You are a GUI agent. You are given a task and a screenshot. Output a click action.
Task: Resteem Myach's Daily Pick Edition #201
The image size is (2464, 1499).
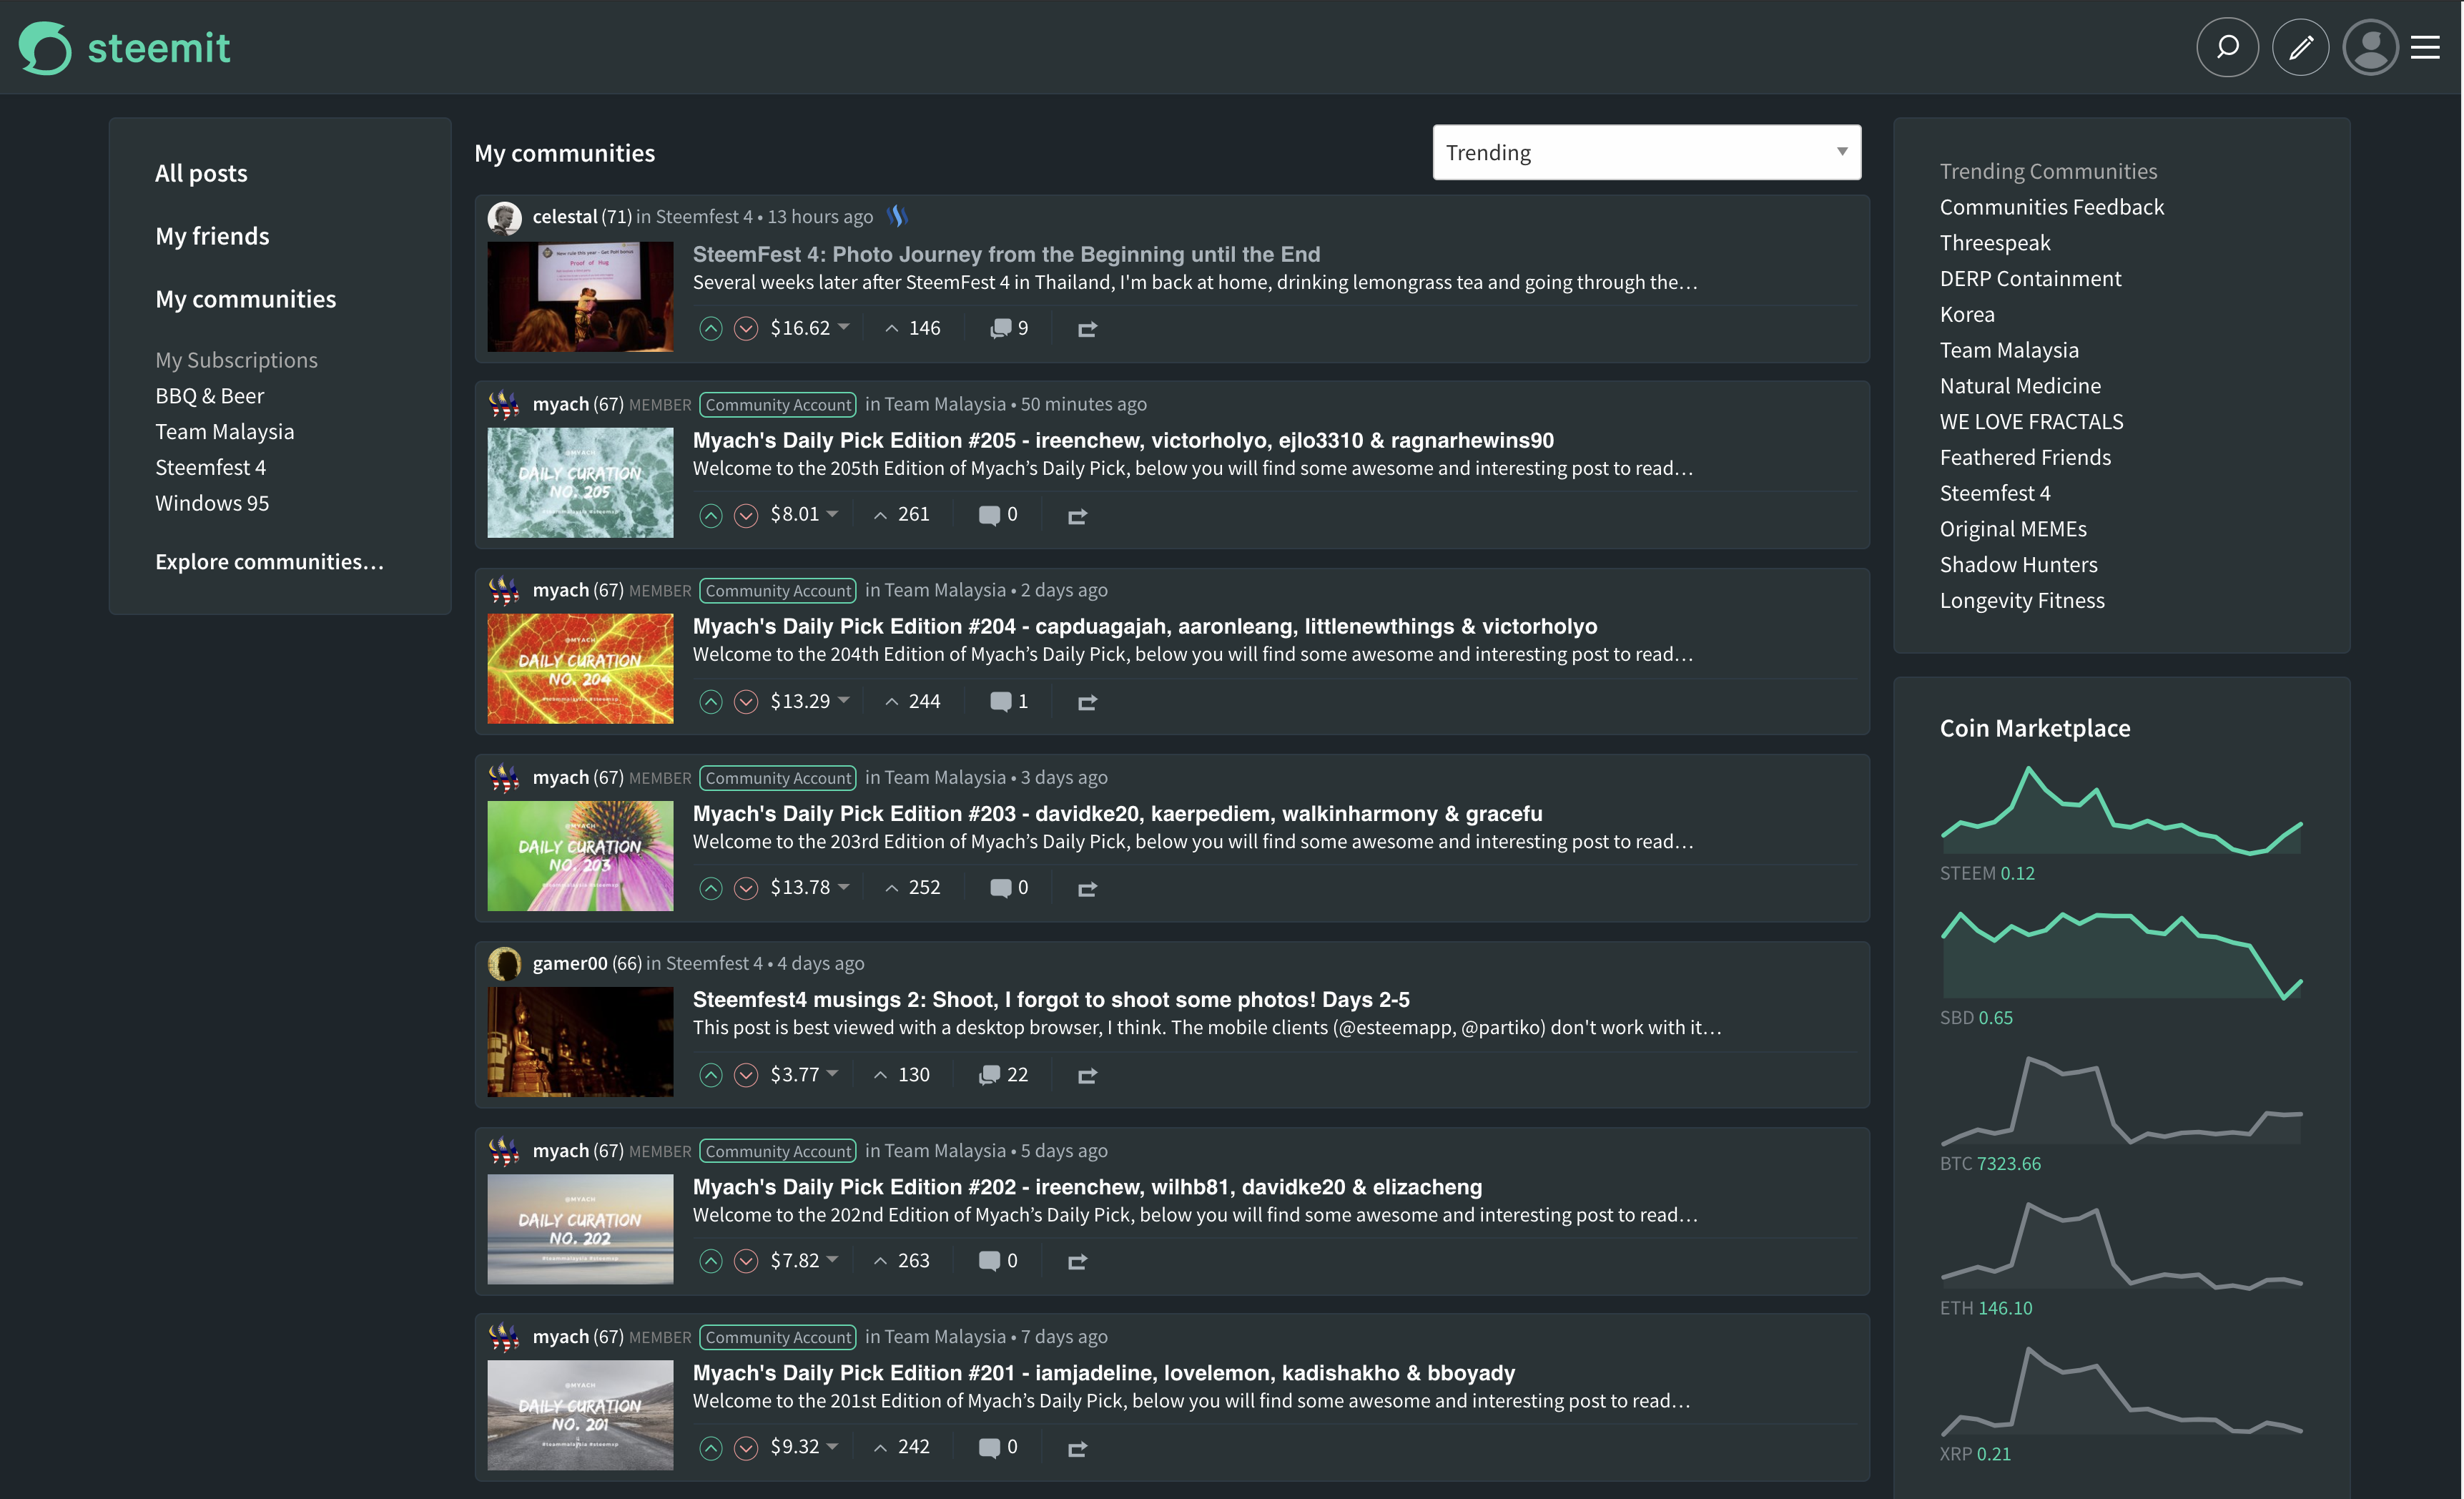click(1077, 1448)
